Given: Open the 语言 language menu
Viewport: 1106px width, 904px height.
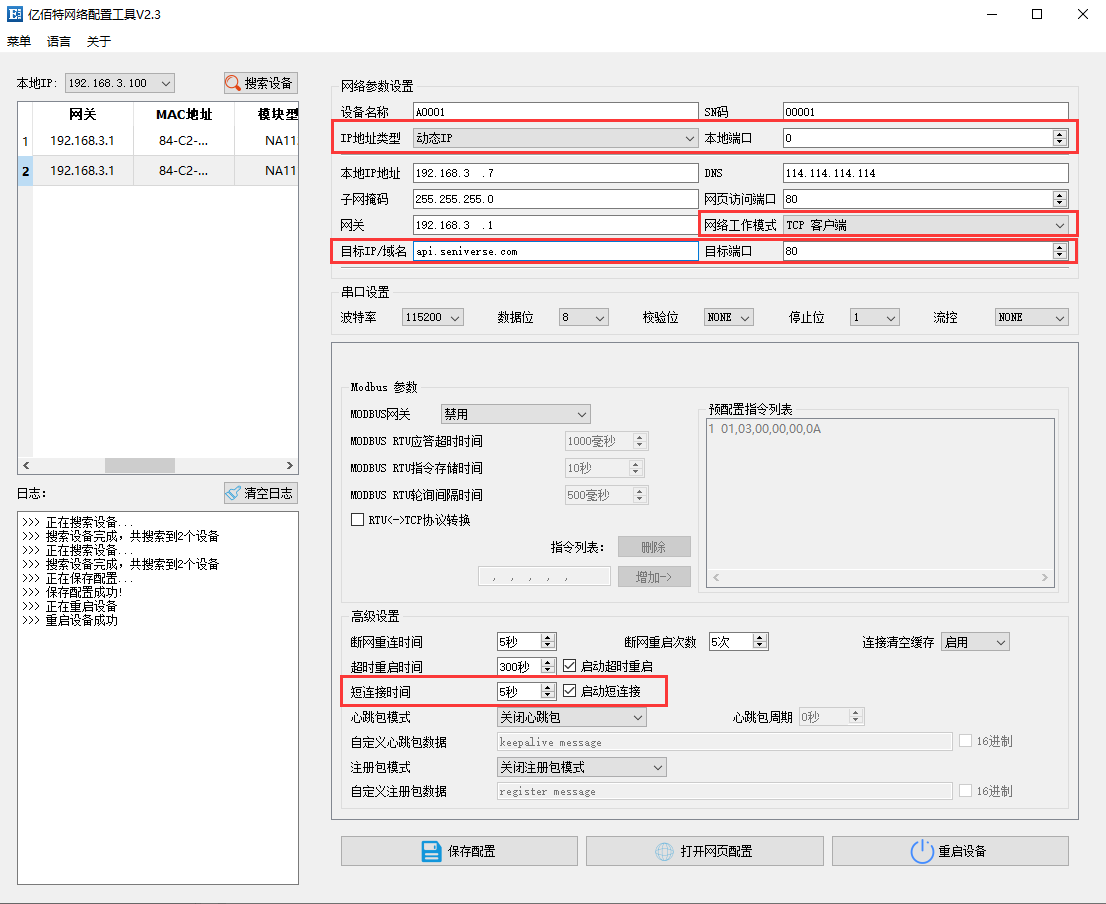Looking at the screenshot, I should [59, 42].
